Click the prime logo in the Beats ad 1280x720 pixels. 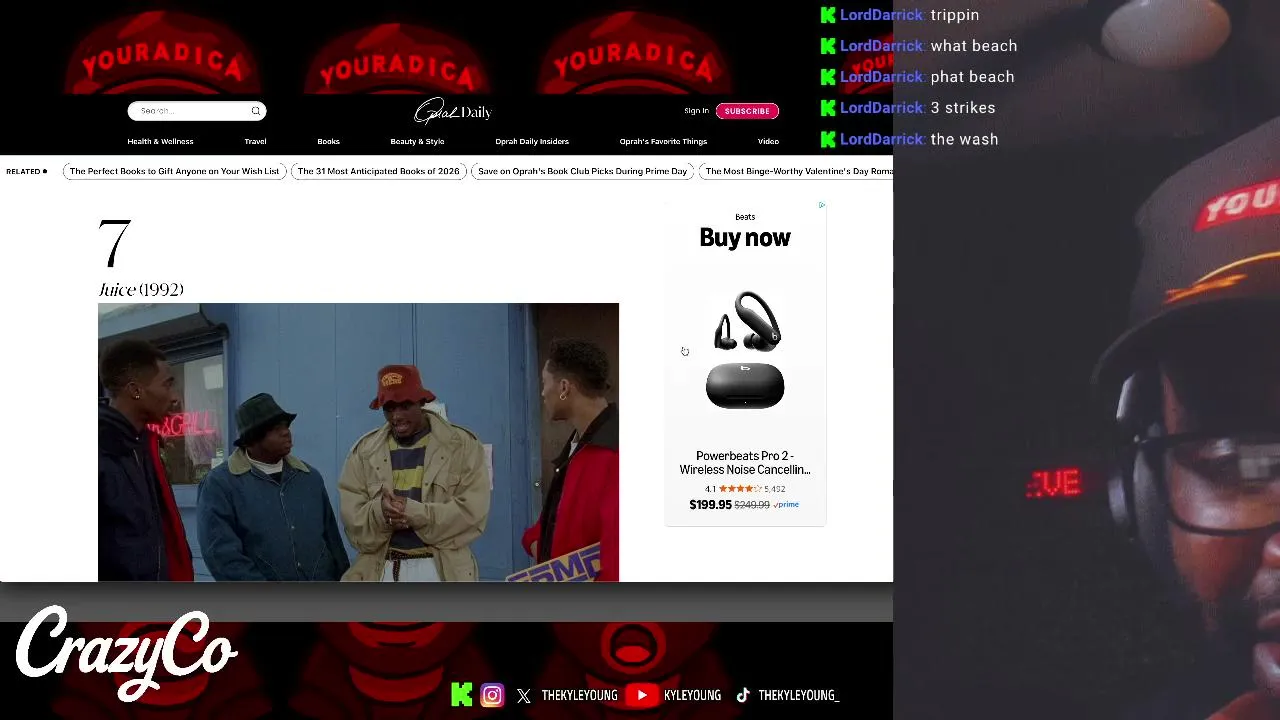coord(787,505)
